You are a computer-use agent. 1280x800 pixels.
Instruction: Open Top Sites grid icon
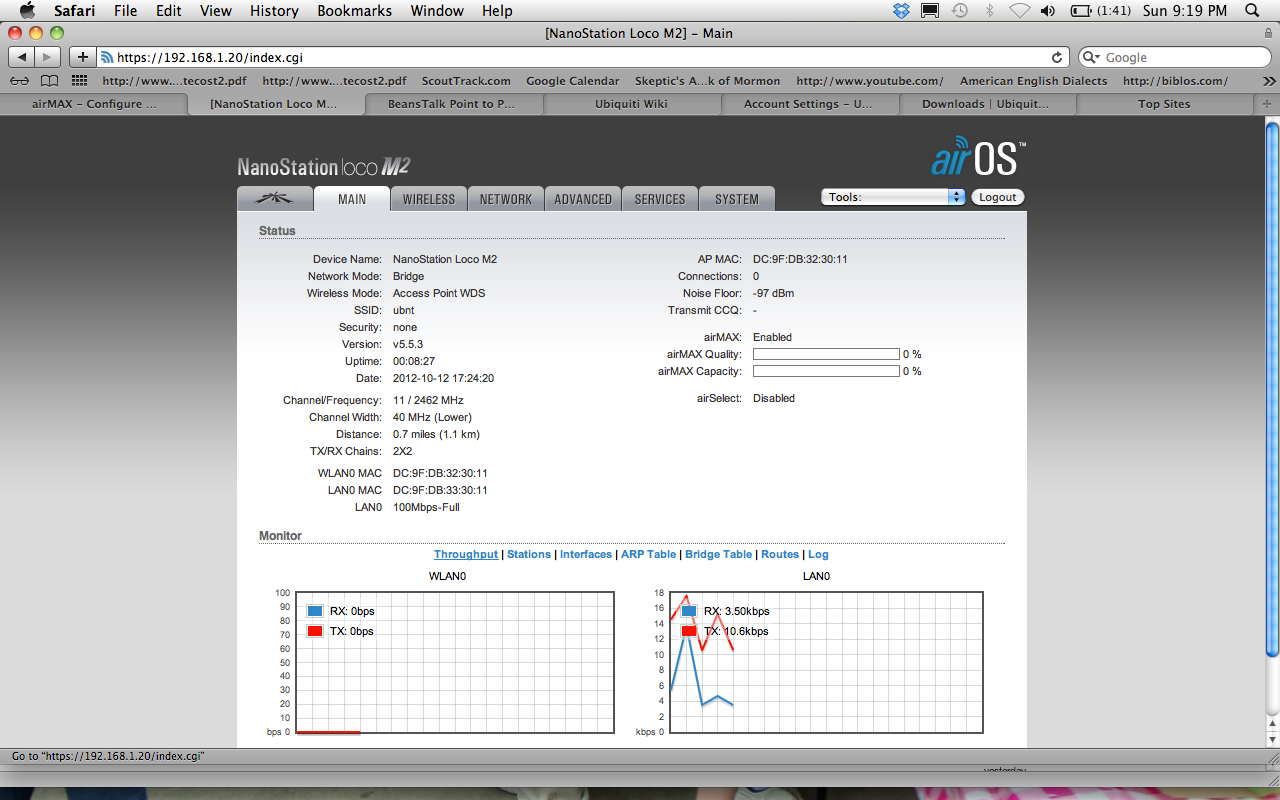click(x=80, y=81)
